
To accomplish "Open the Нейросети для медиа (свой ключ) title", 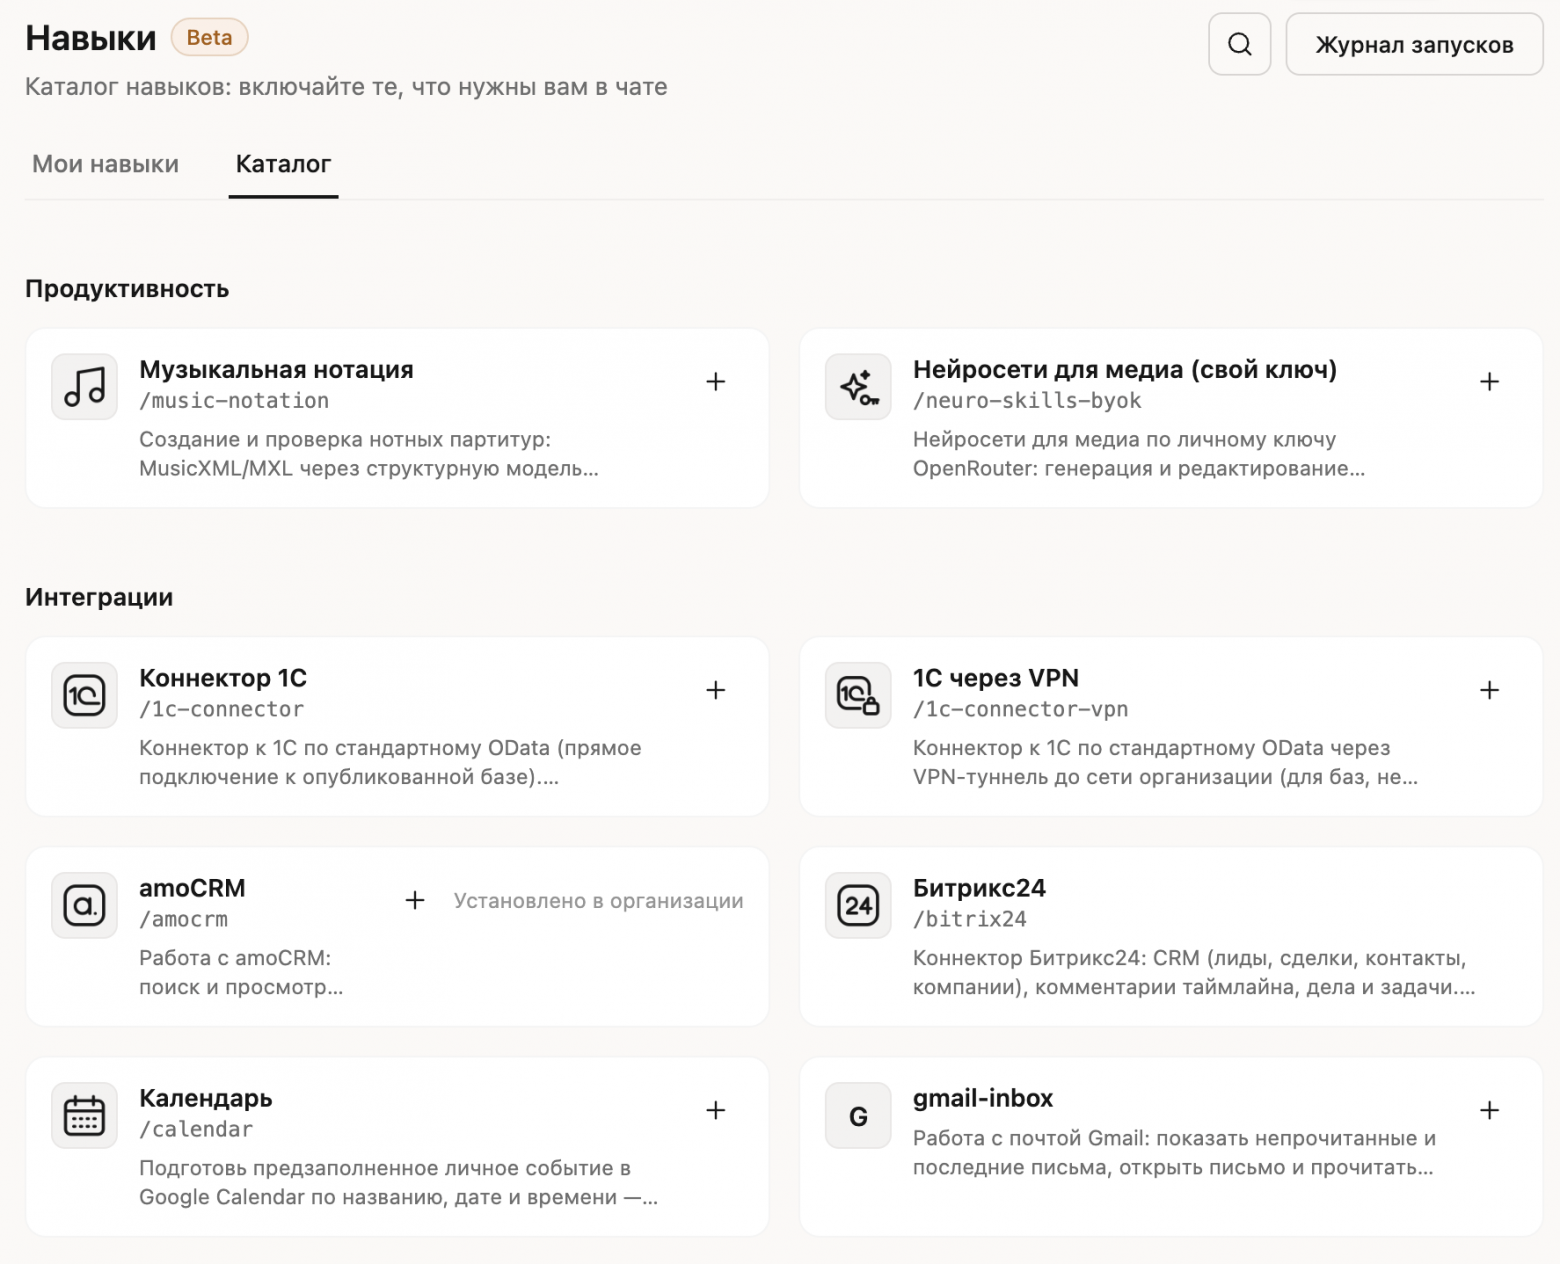I will click(1125, 369).
